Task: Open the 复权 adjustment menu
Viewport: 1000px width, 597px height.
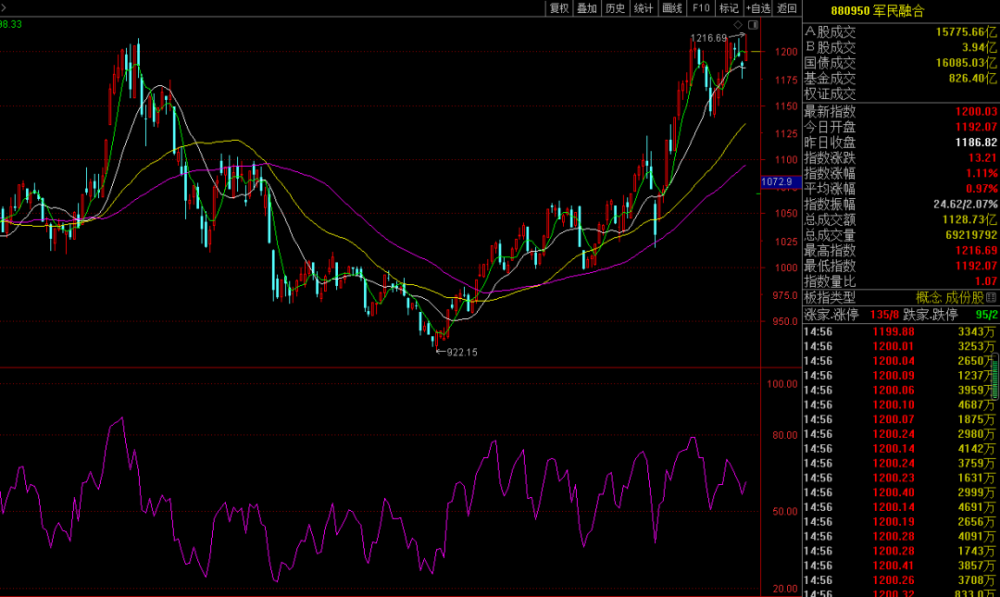Action: 559,8
